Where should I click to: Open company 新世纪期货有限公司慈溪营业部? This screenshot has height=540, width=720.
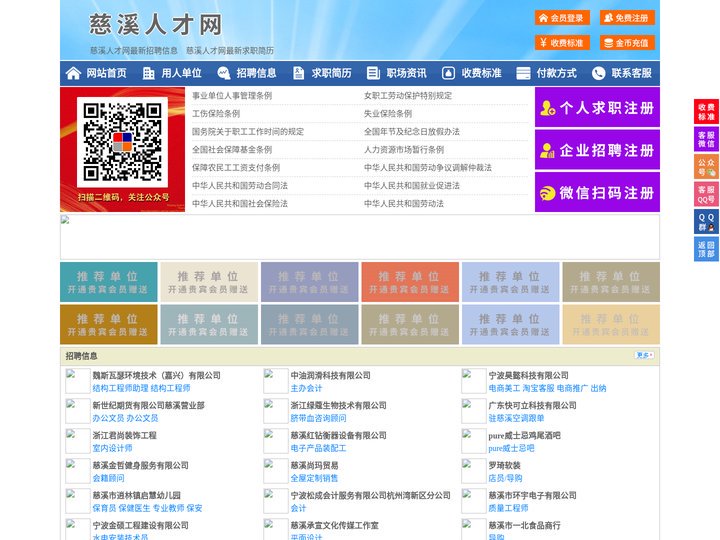(148, 405)
